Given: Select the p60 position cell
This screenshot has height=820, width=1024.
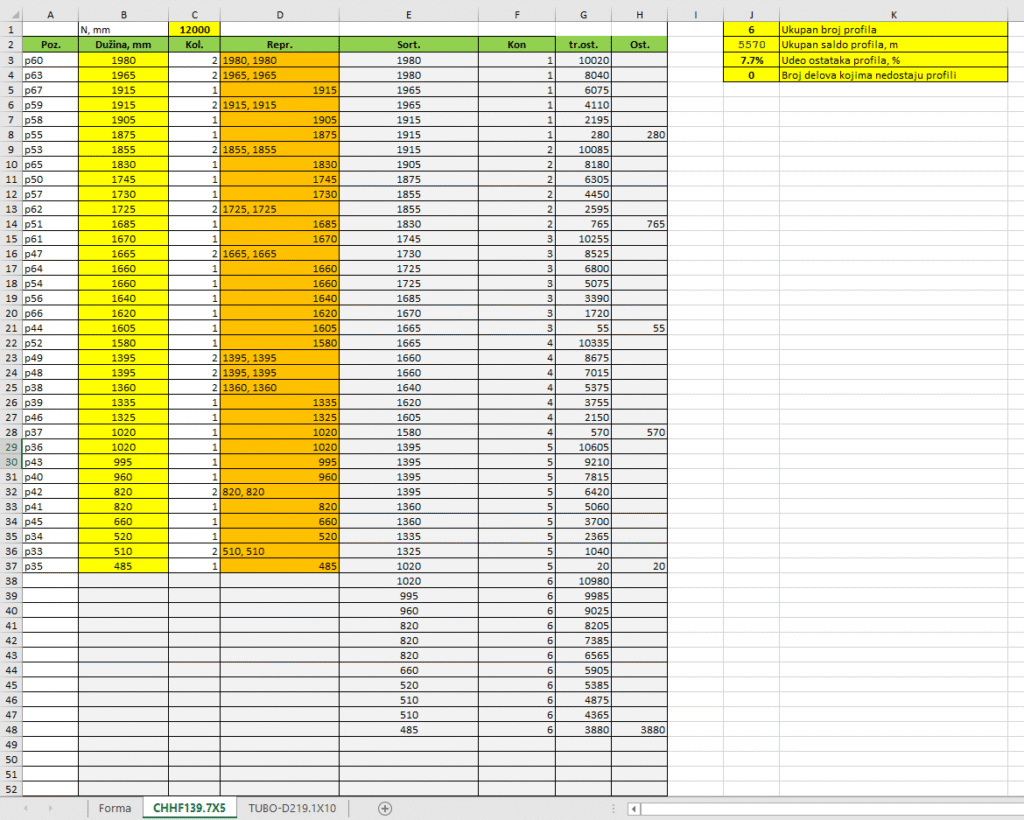Looking at the screenshot, I should (50, 60).
